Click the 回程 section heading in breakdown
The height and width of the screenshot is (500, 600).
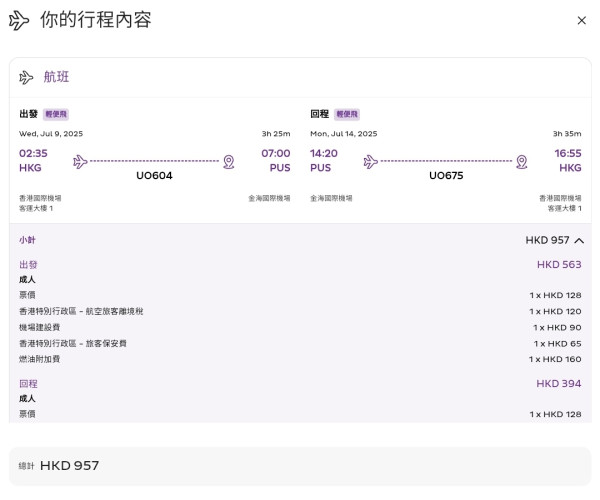(x=28, y=383)
